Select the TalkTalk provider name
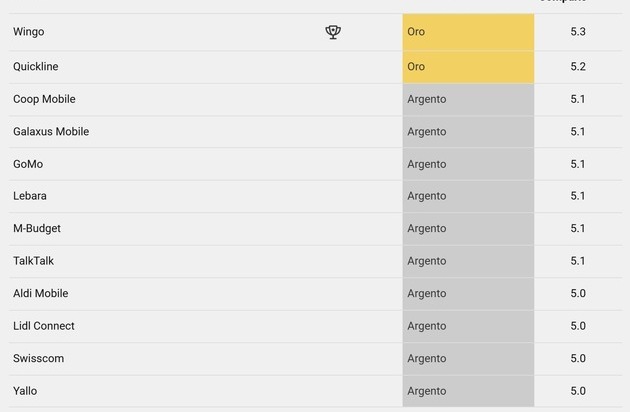Screen dimensions: 630x412 point(34,261)
